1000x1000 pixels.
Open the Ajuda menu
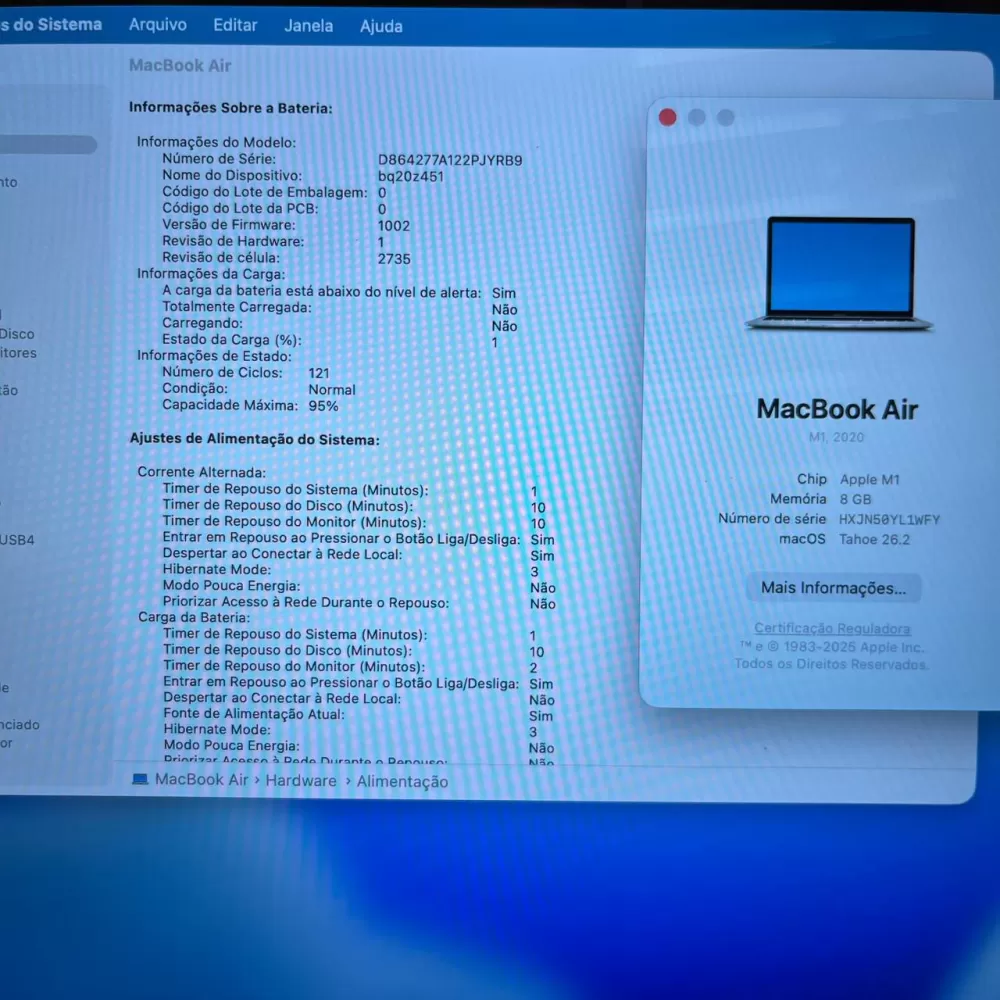[x=381, y=26]
